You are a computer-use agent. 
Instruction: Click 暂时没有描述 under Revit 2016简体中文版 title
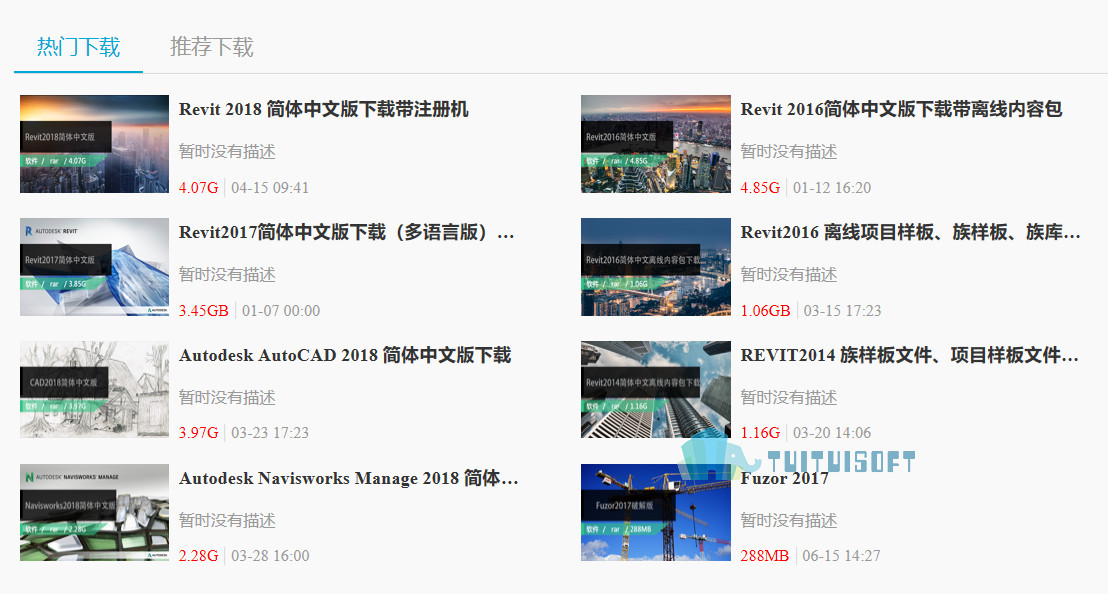789,152
